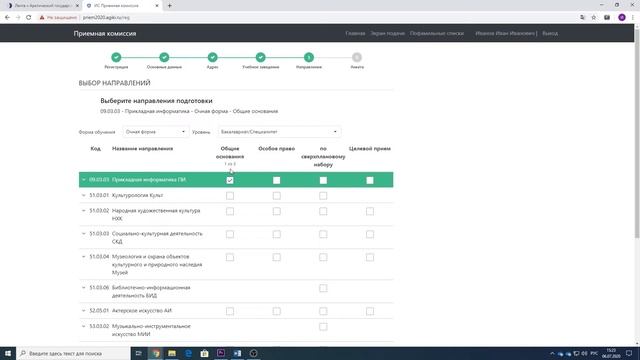Open the not-secure site warning icon

pyautogui.click(x=42, y=18)
